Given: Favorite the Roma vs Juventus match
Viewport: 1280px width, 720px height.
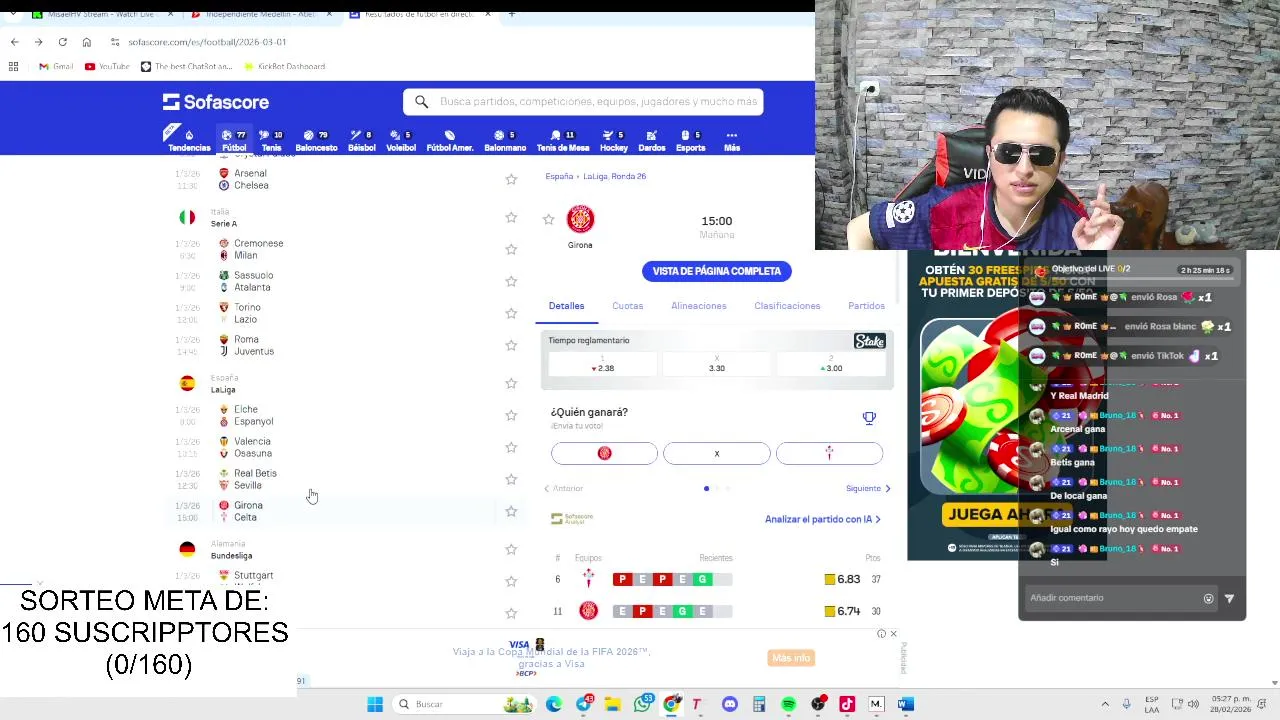Looking at the screenshot, I should click(511, 345).
